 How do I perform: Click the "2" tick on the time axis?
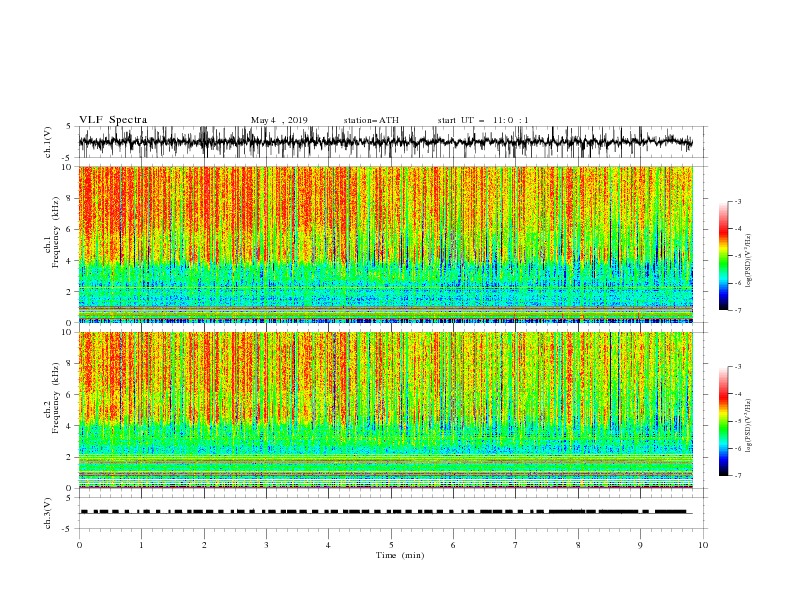(x=204, y=545)
